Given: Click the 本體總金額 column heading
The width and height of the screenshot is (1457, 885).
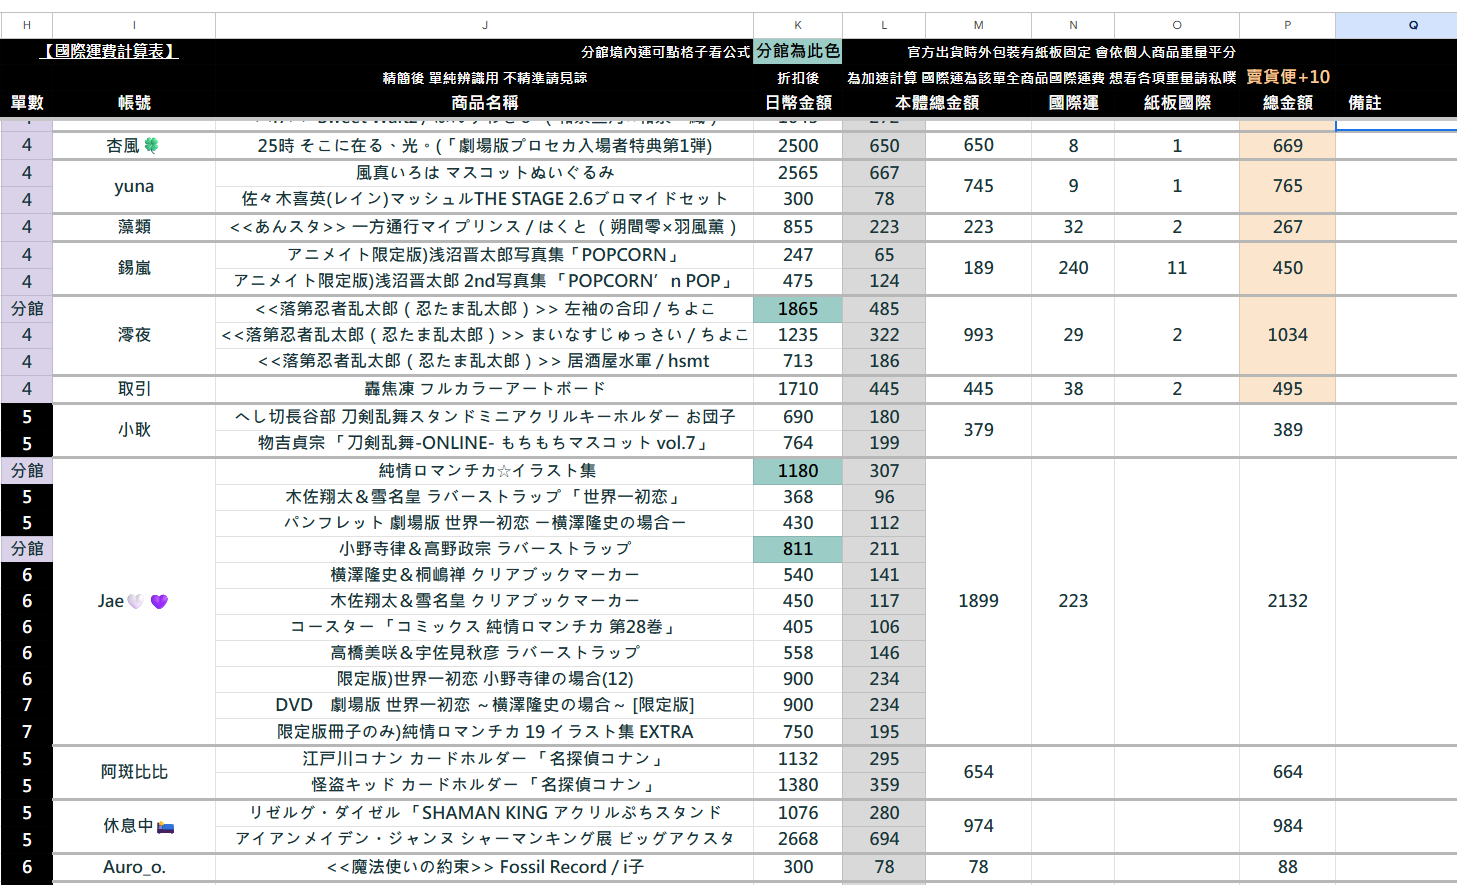Looking at the screenshot, I should (937, 103).
